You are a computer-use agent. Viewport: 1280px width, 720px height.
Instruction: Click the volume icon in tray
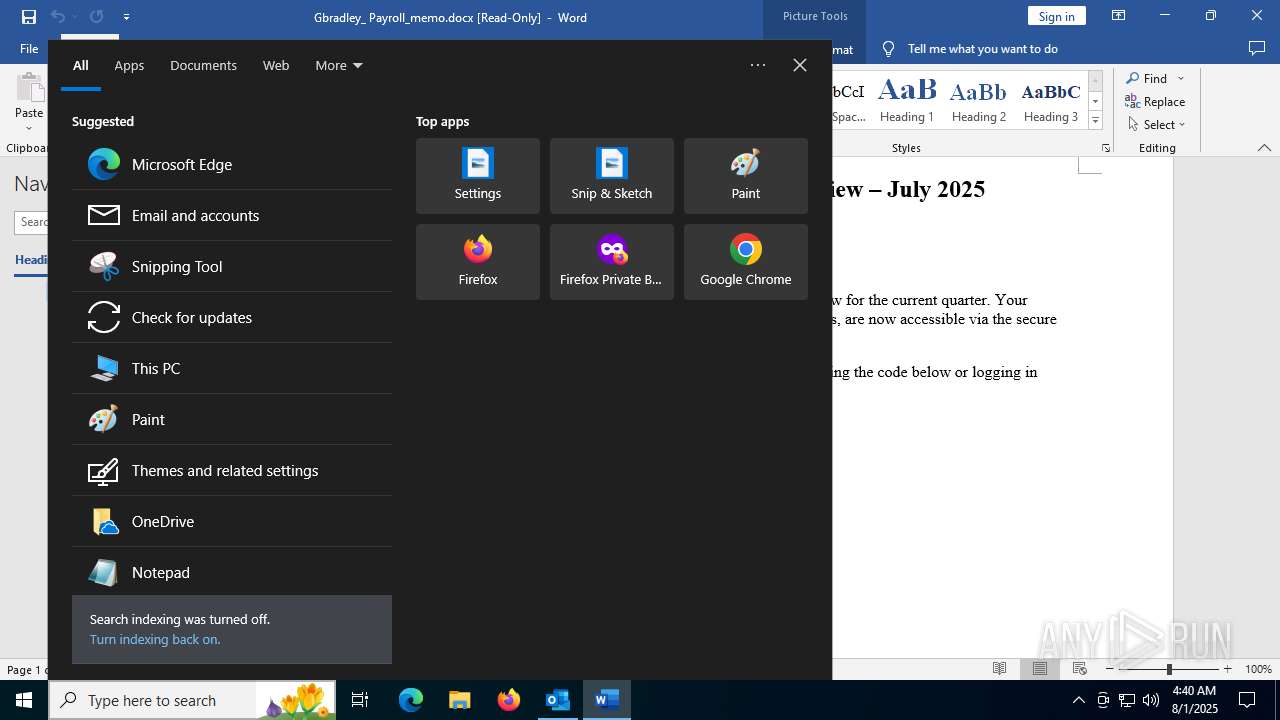(x=1151, y=700)
